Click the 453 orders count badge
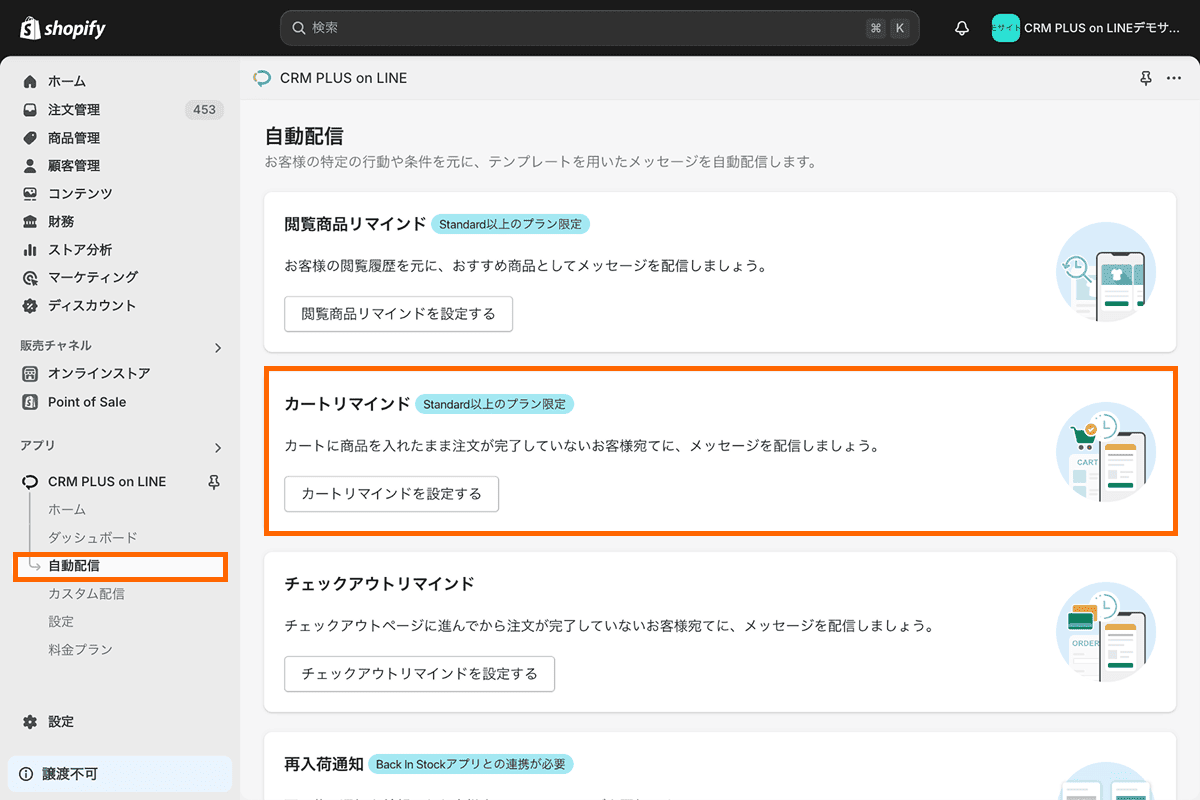This screenshot has height=800, width=1200. pyautogui.click(x=204, y=110)
